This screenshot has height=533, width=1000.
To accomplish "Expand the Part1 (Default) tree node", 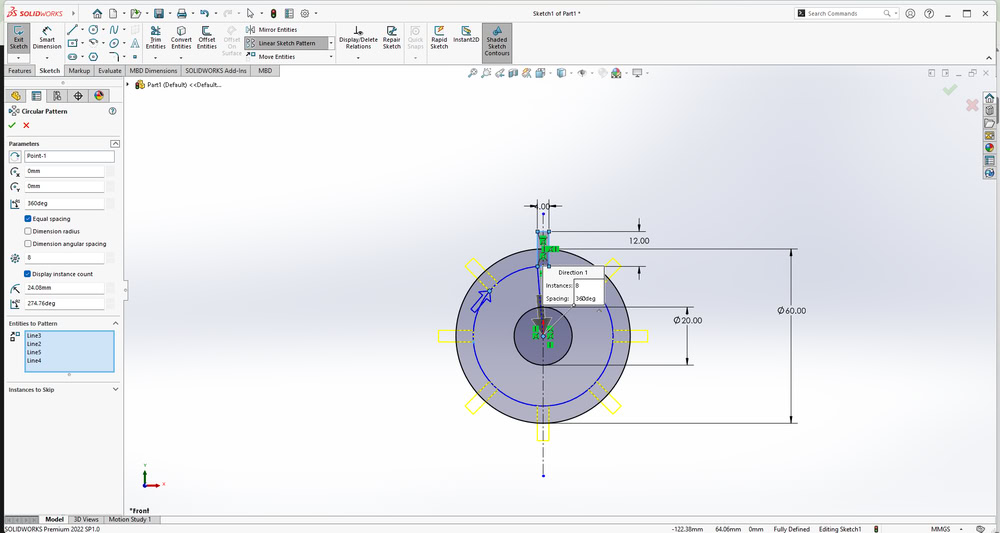I will click(128, 85).
